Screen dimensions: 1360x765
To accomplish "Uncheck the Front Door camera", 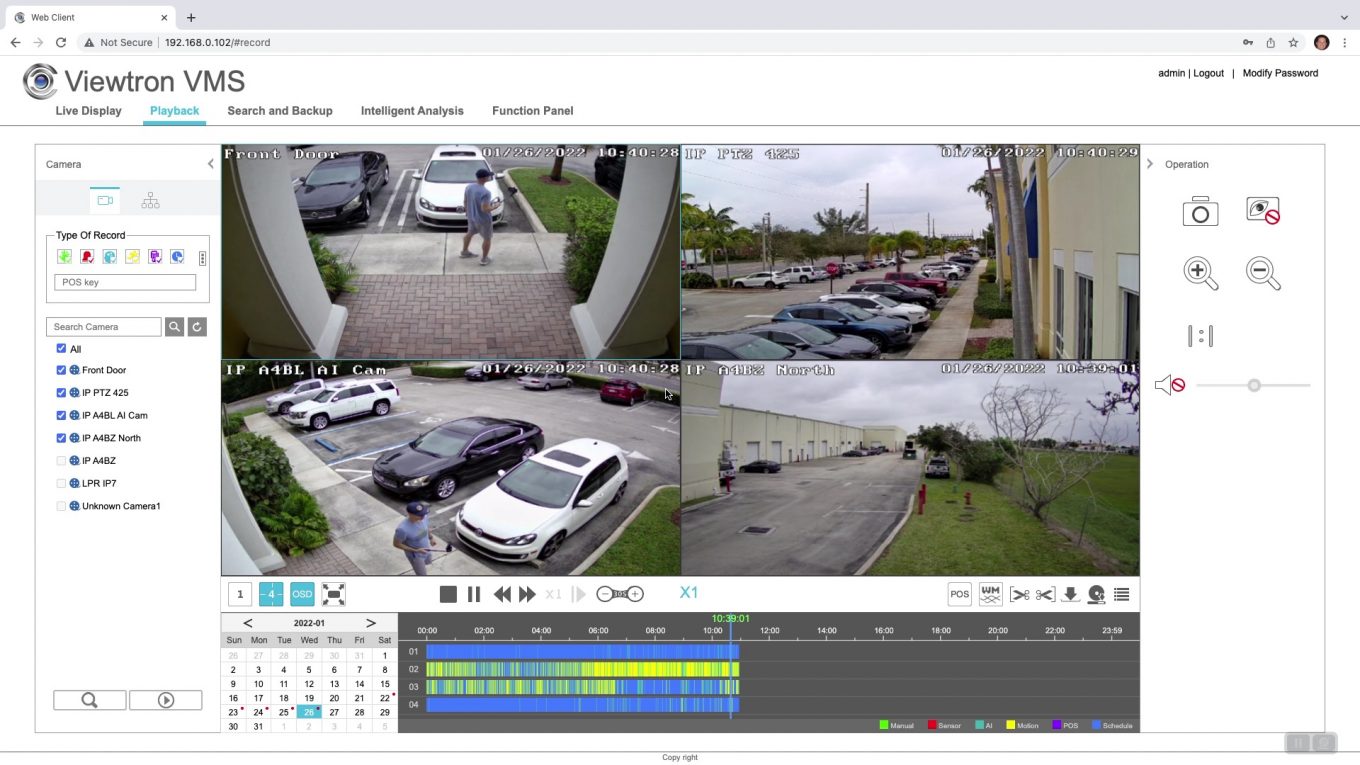I will [61, 370].
